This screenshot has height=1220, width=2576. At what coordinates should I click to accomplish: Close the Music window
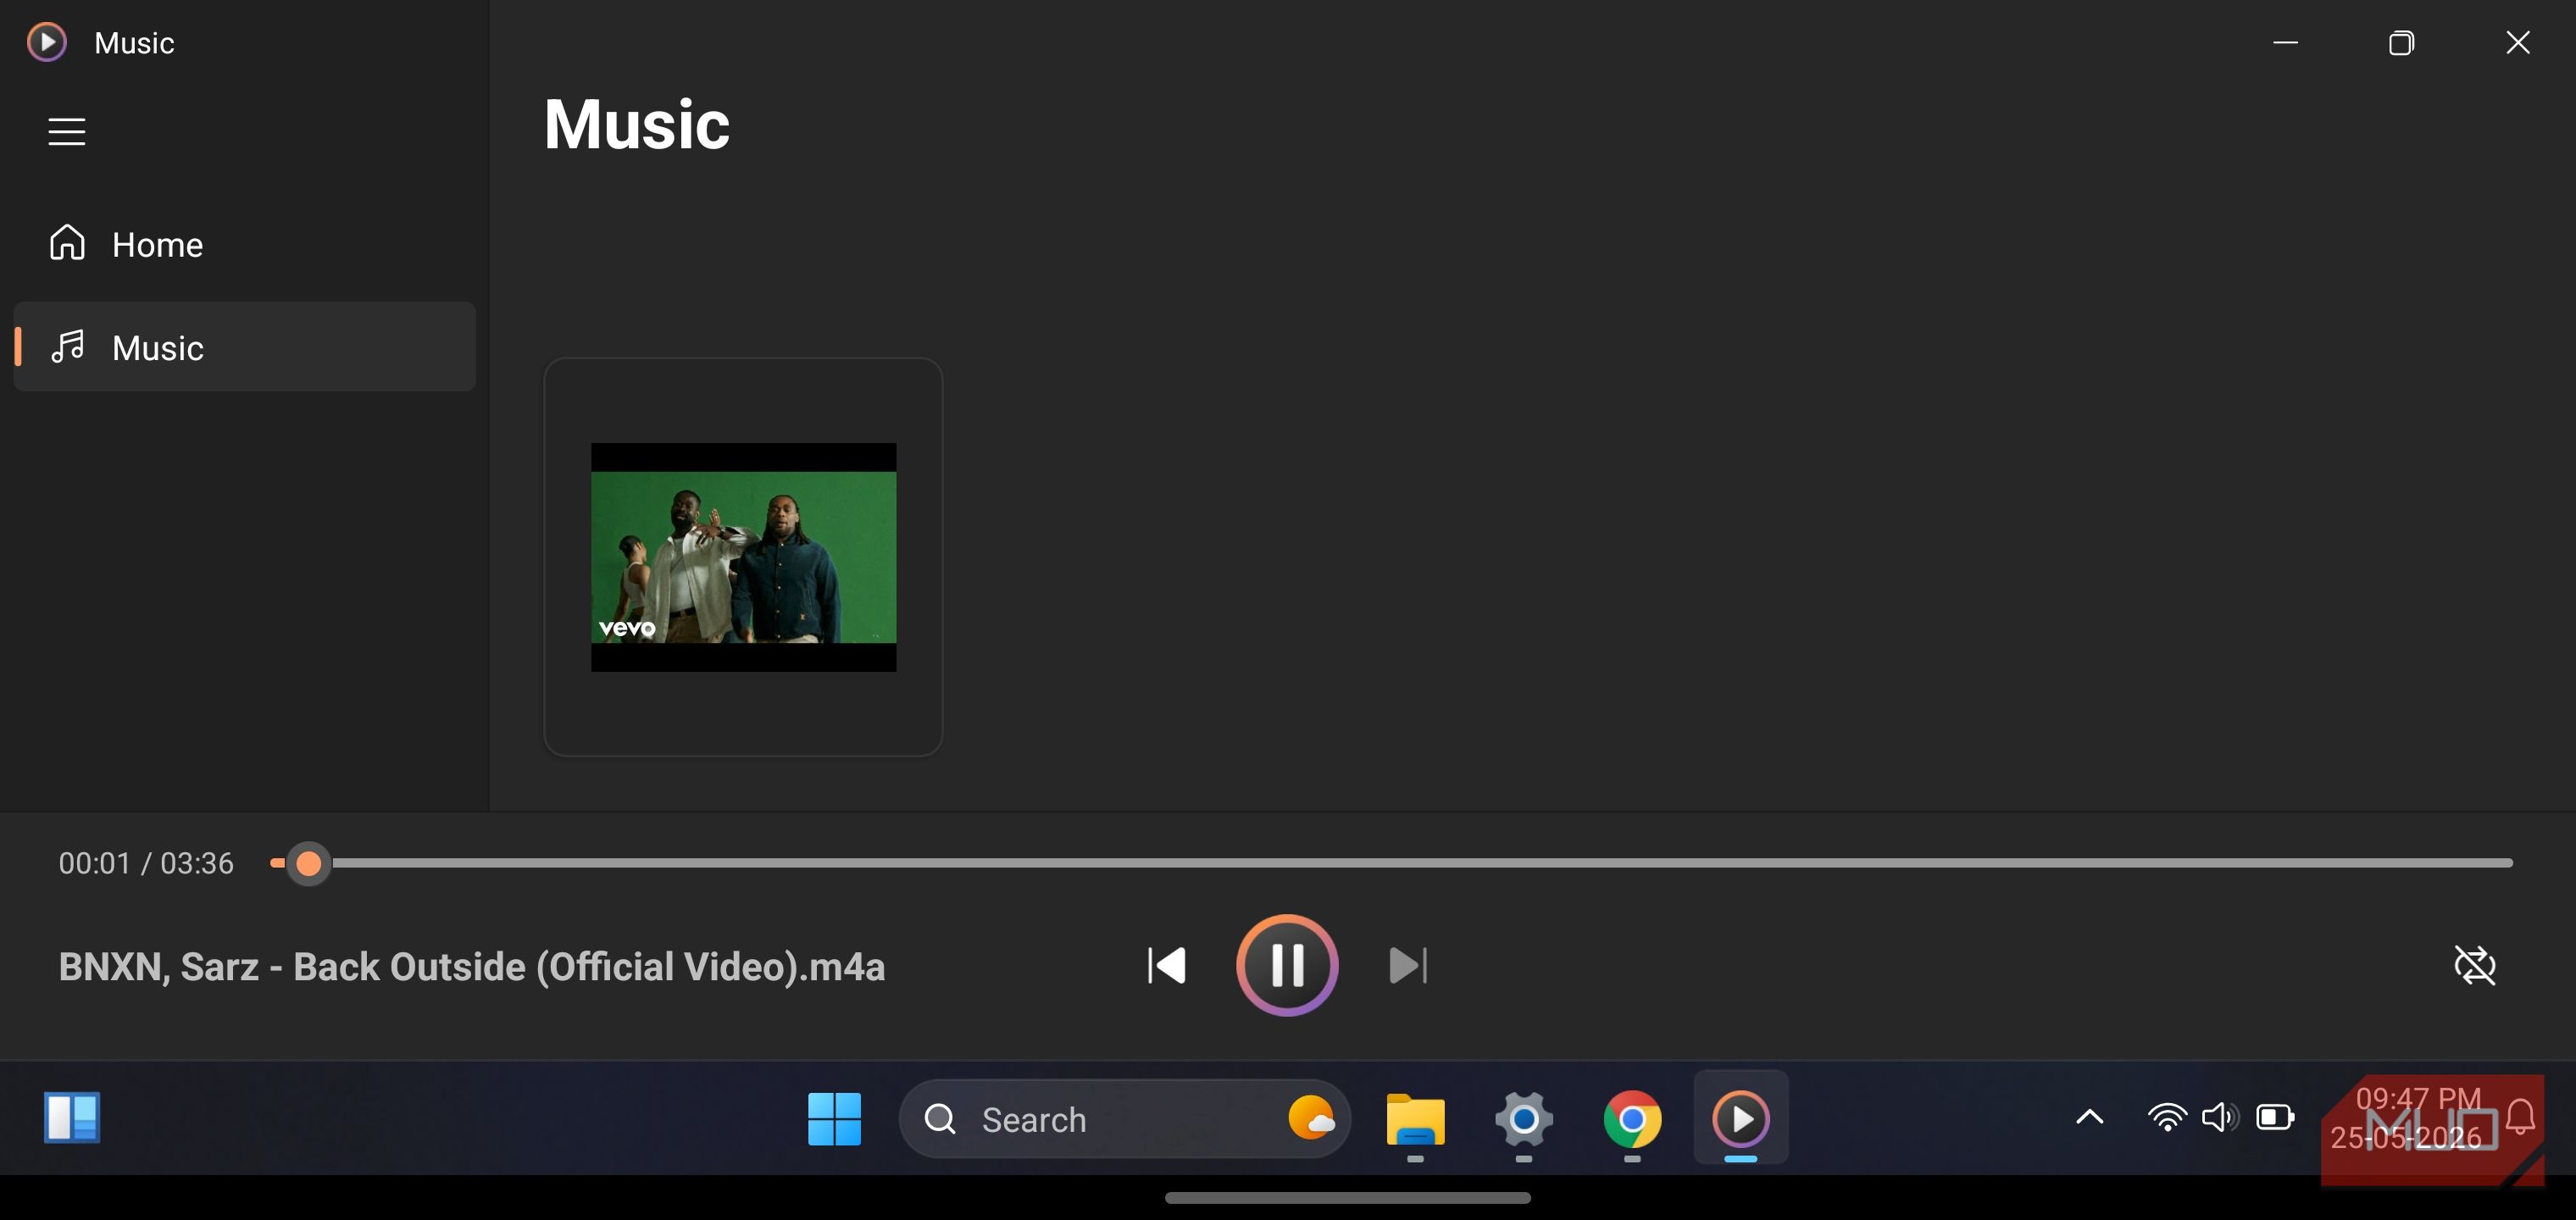pos(2517,42)
